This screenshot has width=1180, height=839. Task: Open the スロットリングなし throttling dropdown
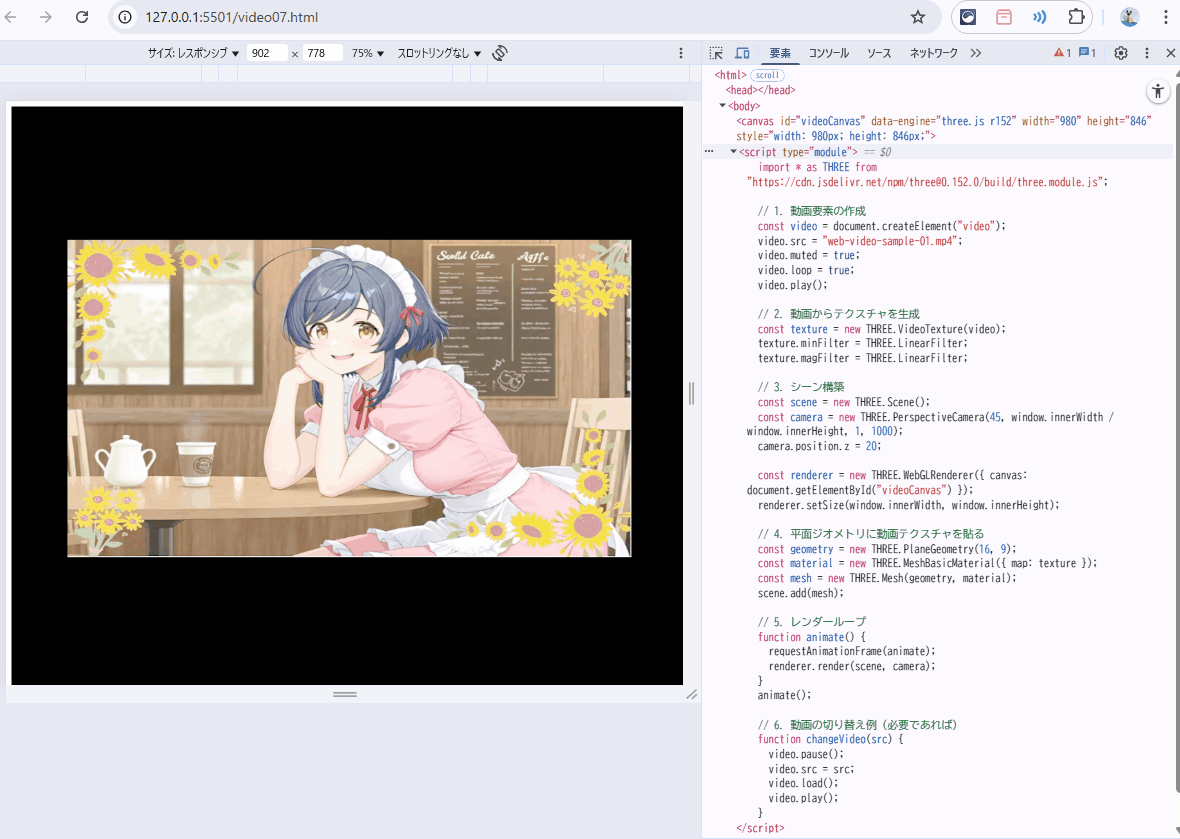(439, 53)
